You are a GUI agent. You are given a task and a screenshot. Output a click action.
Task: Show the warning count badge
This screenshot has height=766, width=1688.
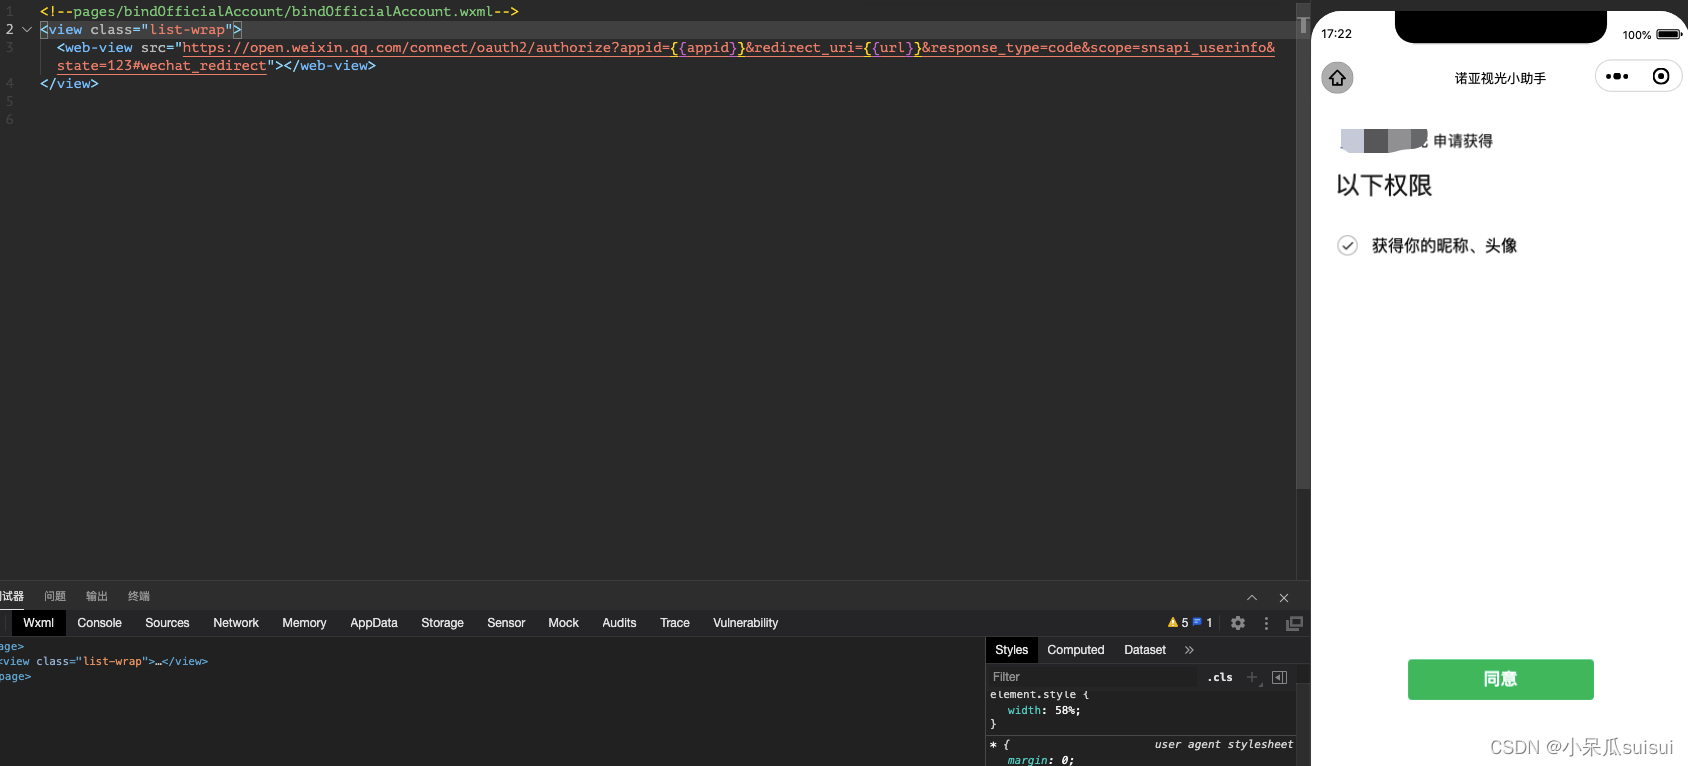click(x=1178, y=622)
